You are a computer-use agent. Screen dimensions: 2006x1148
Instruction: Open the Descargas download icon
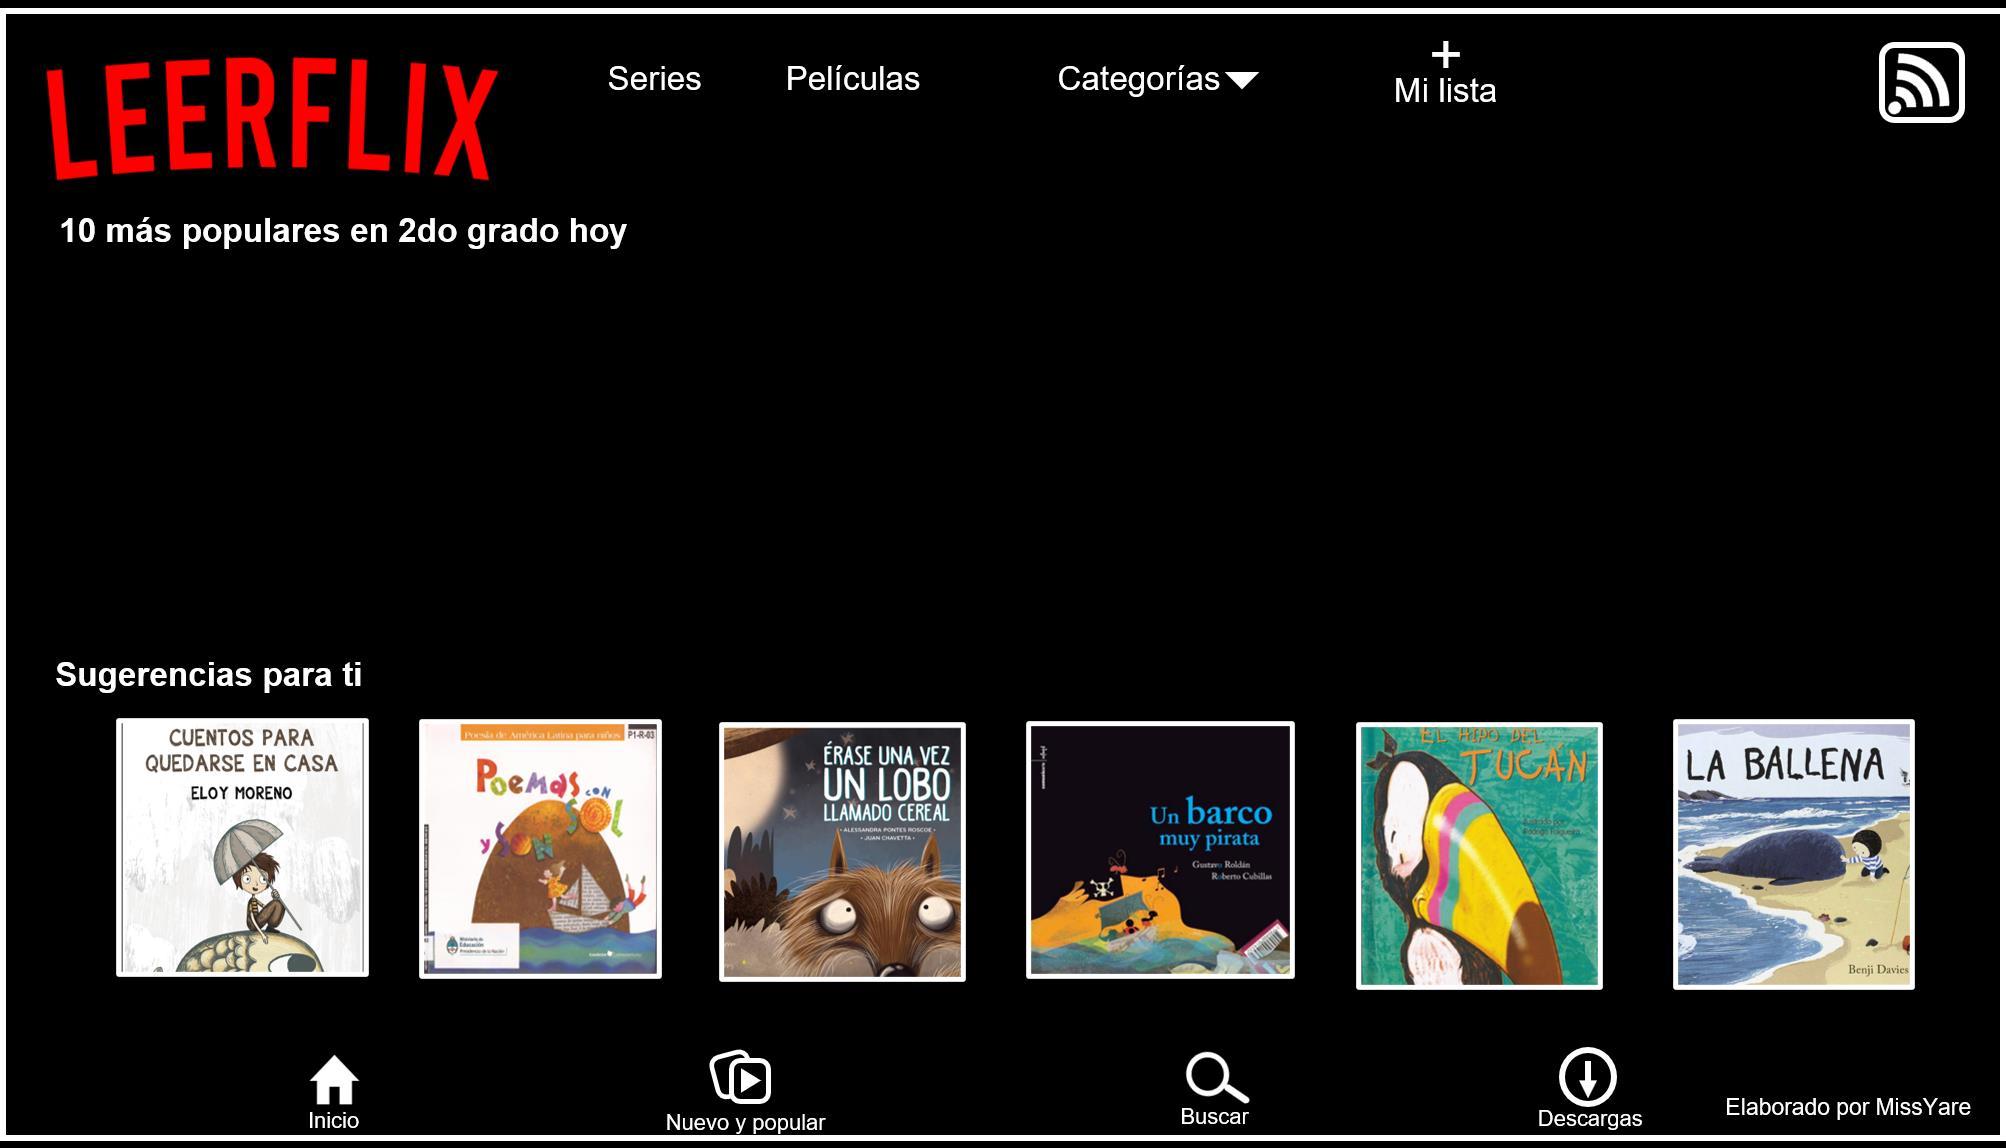pos(1588,1076)
